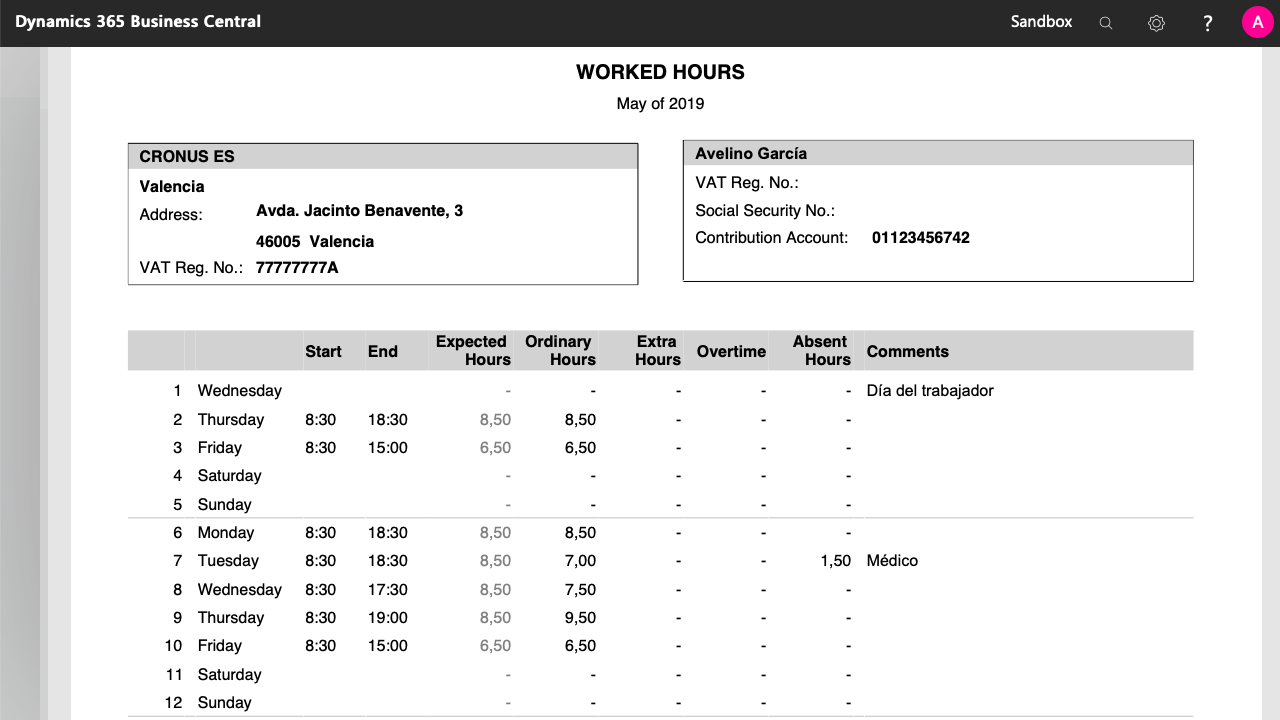The height and width of the screenshot is (720, 1280).
Task: Open the settings gear icon
Action: [x=1156, y=21]
